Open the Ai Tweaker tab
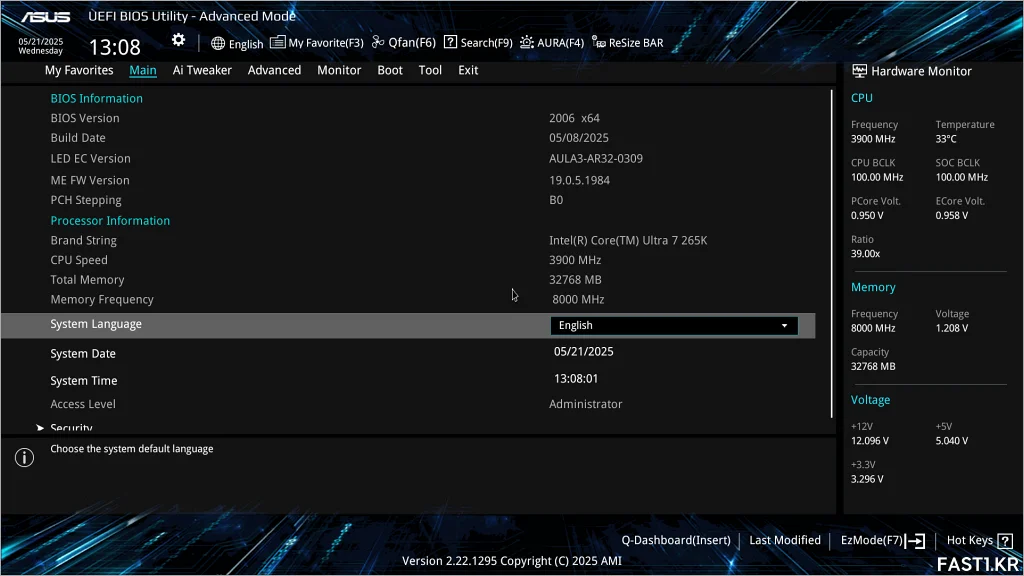Viewport: 1024px width, 576px height. [202, 70]
